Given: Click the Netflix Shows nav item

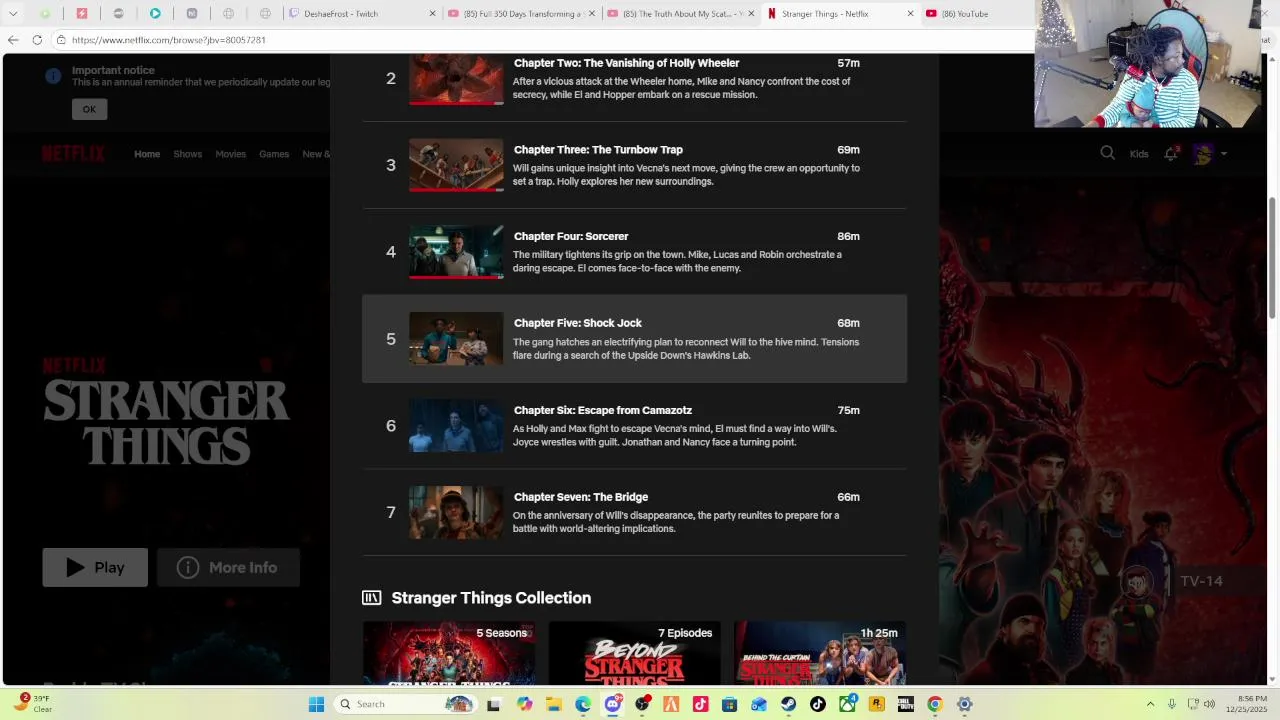Looking at the screenshot, I should 187,154.
